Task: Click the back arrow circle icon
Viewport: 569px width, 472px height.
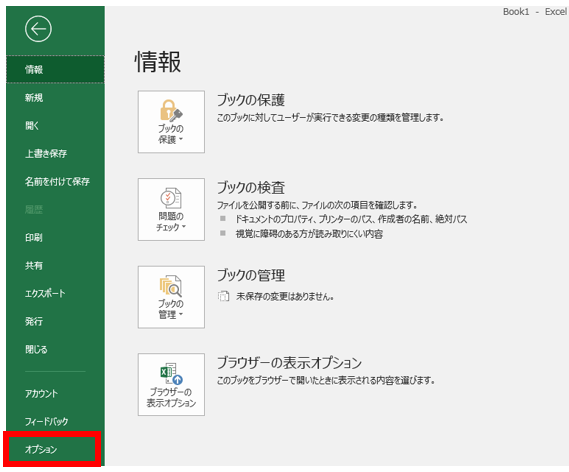Action: pyautogui.click(x=38, y=29)
